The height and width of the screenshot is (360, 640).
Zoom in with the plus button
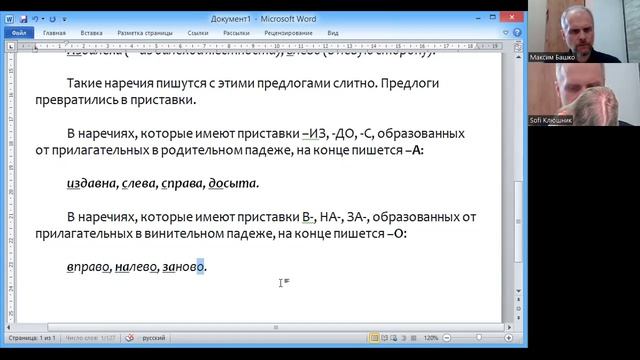point(509,338)
